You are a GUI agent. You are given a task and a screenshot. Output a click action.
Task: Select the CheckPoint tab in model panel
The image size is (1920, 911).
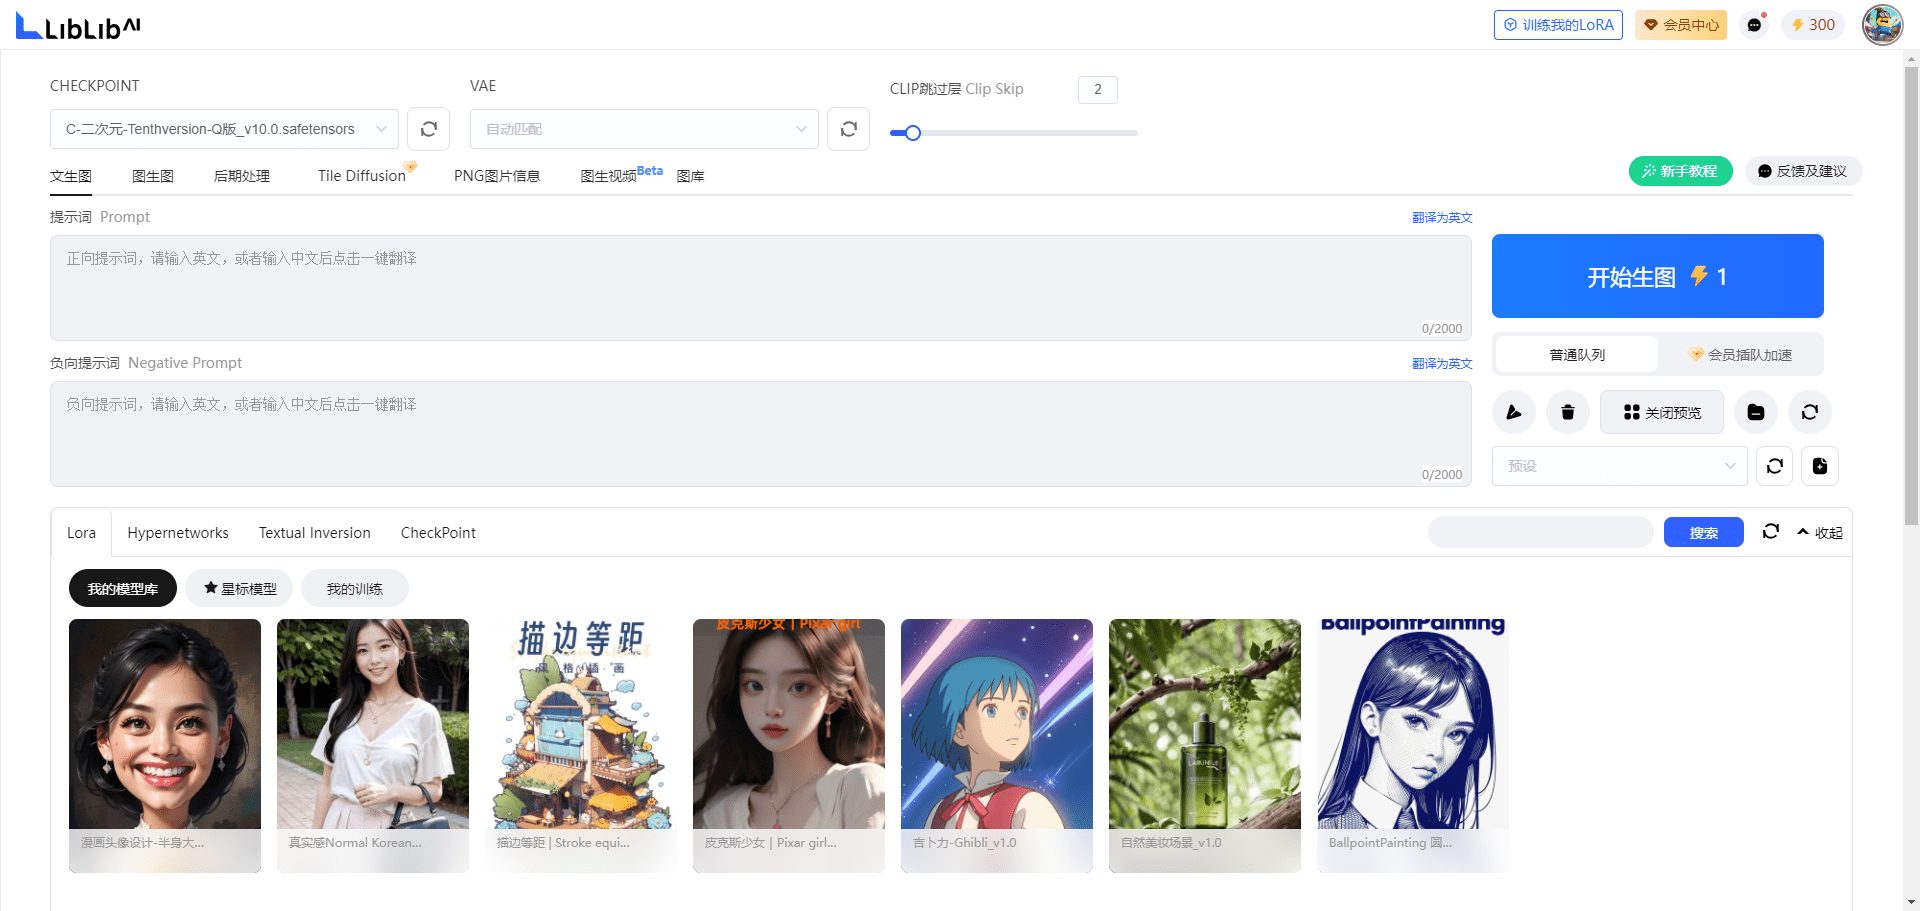click(438, 533)
